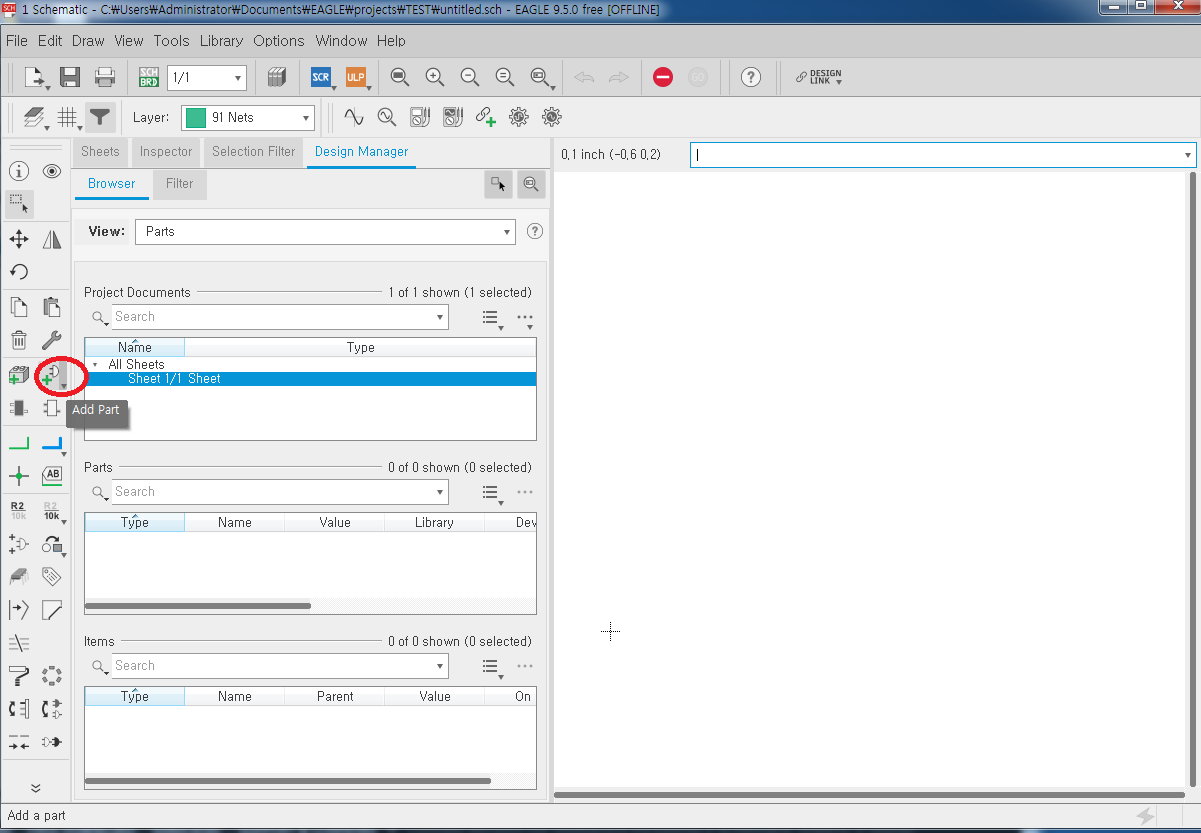Click the Zoom out magnifier

tap(469, 77)
